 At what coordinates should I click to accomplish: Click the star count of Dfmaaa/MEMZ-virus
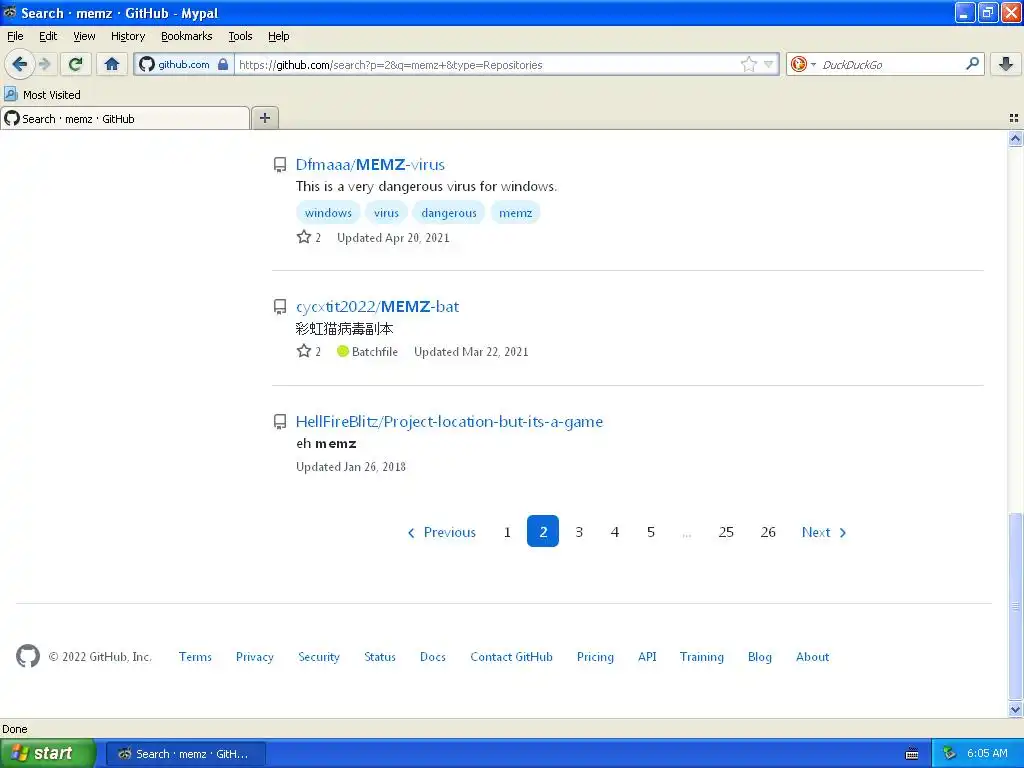coord(309,237)
